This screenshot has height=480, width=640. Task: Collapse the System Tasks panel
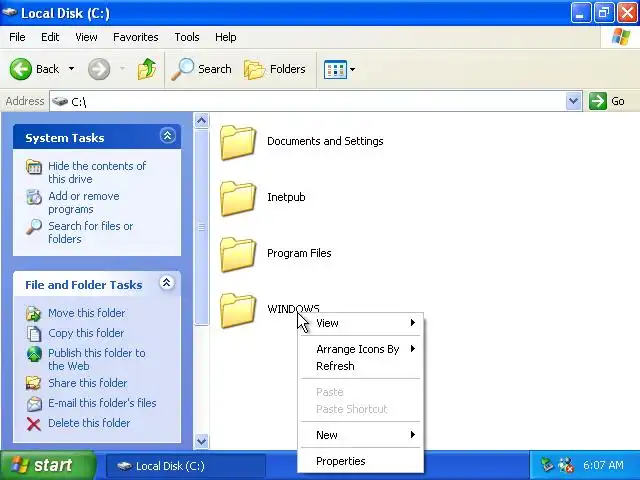pos(167,136)
